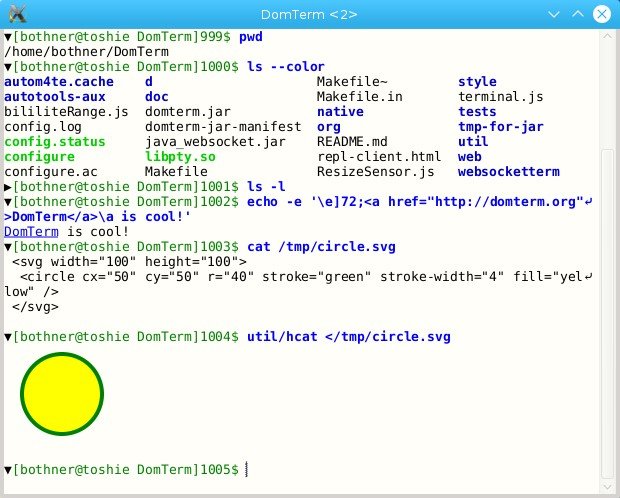Click the web directory name
Viewport: 620px width, 498px height.
coord(470,157)
